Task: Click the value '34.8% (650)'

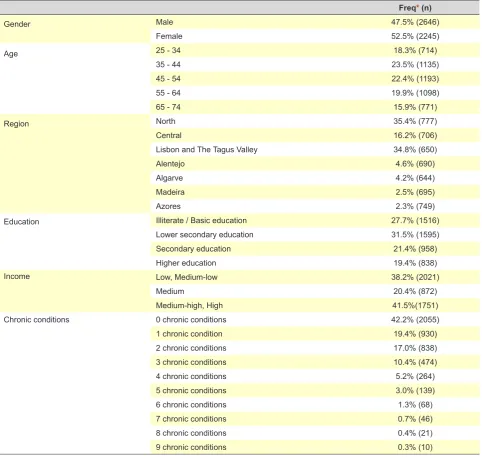Action: tap(415, 149)
